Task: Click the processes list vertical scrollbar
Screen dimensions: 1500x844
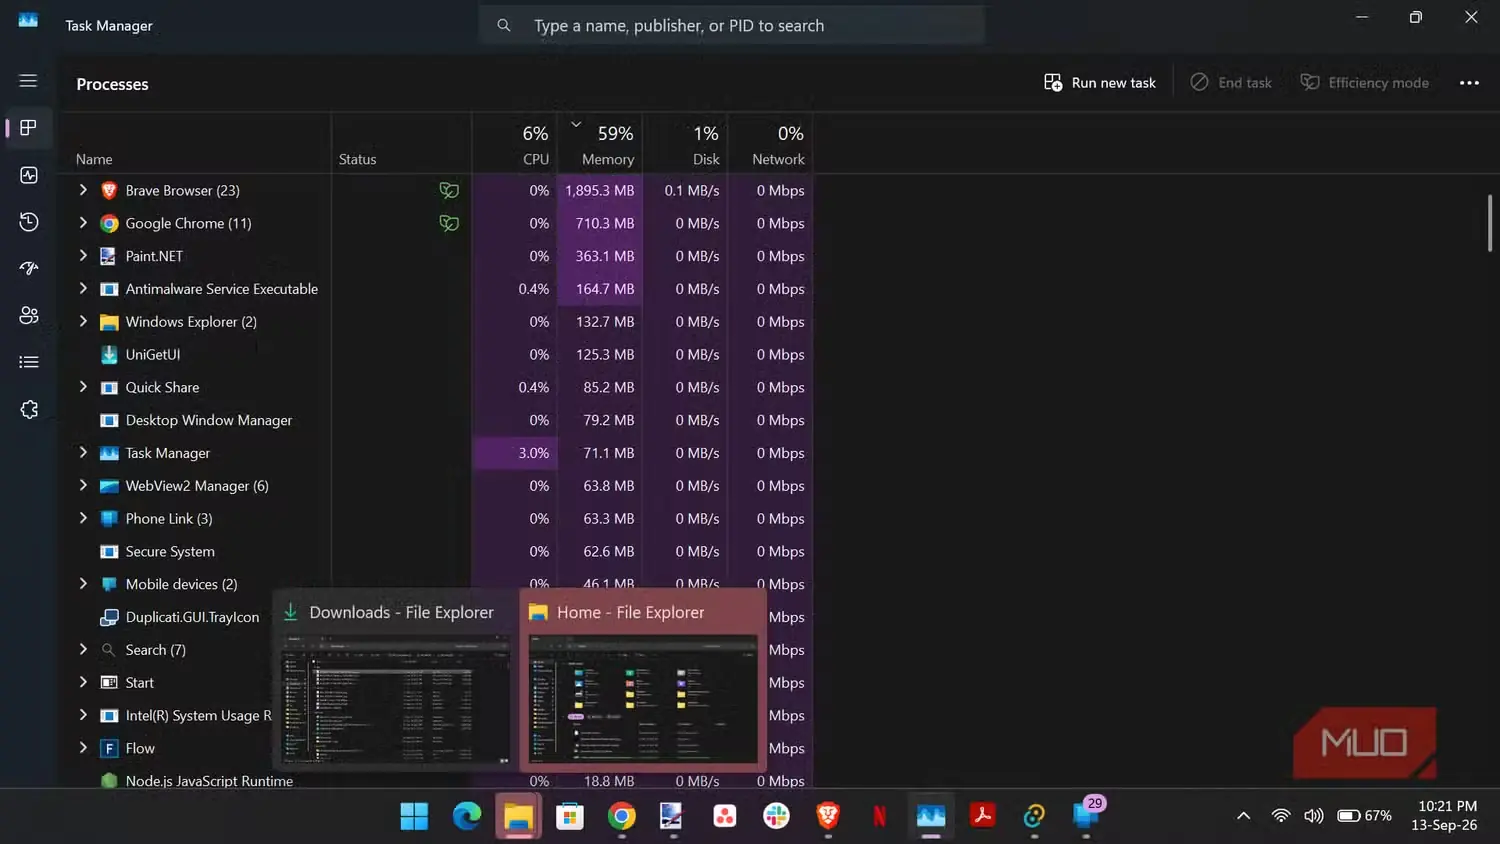Action: 1489,223
